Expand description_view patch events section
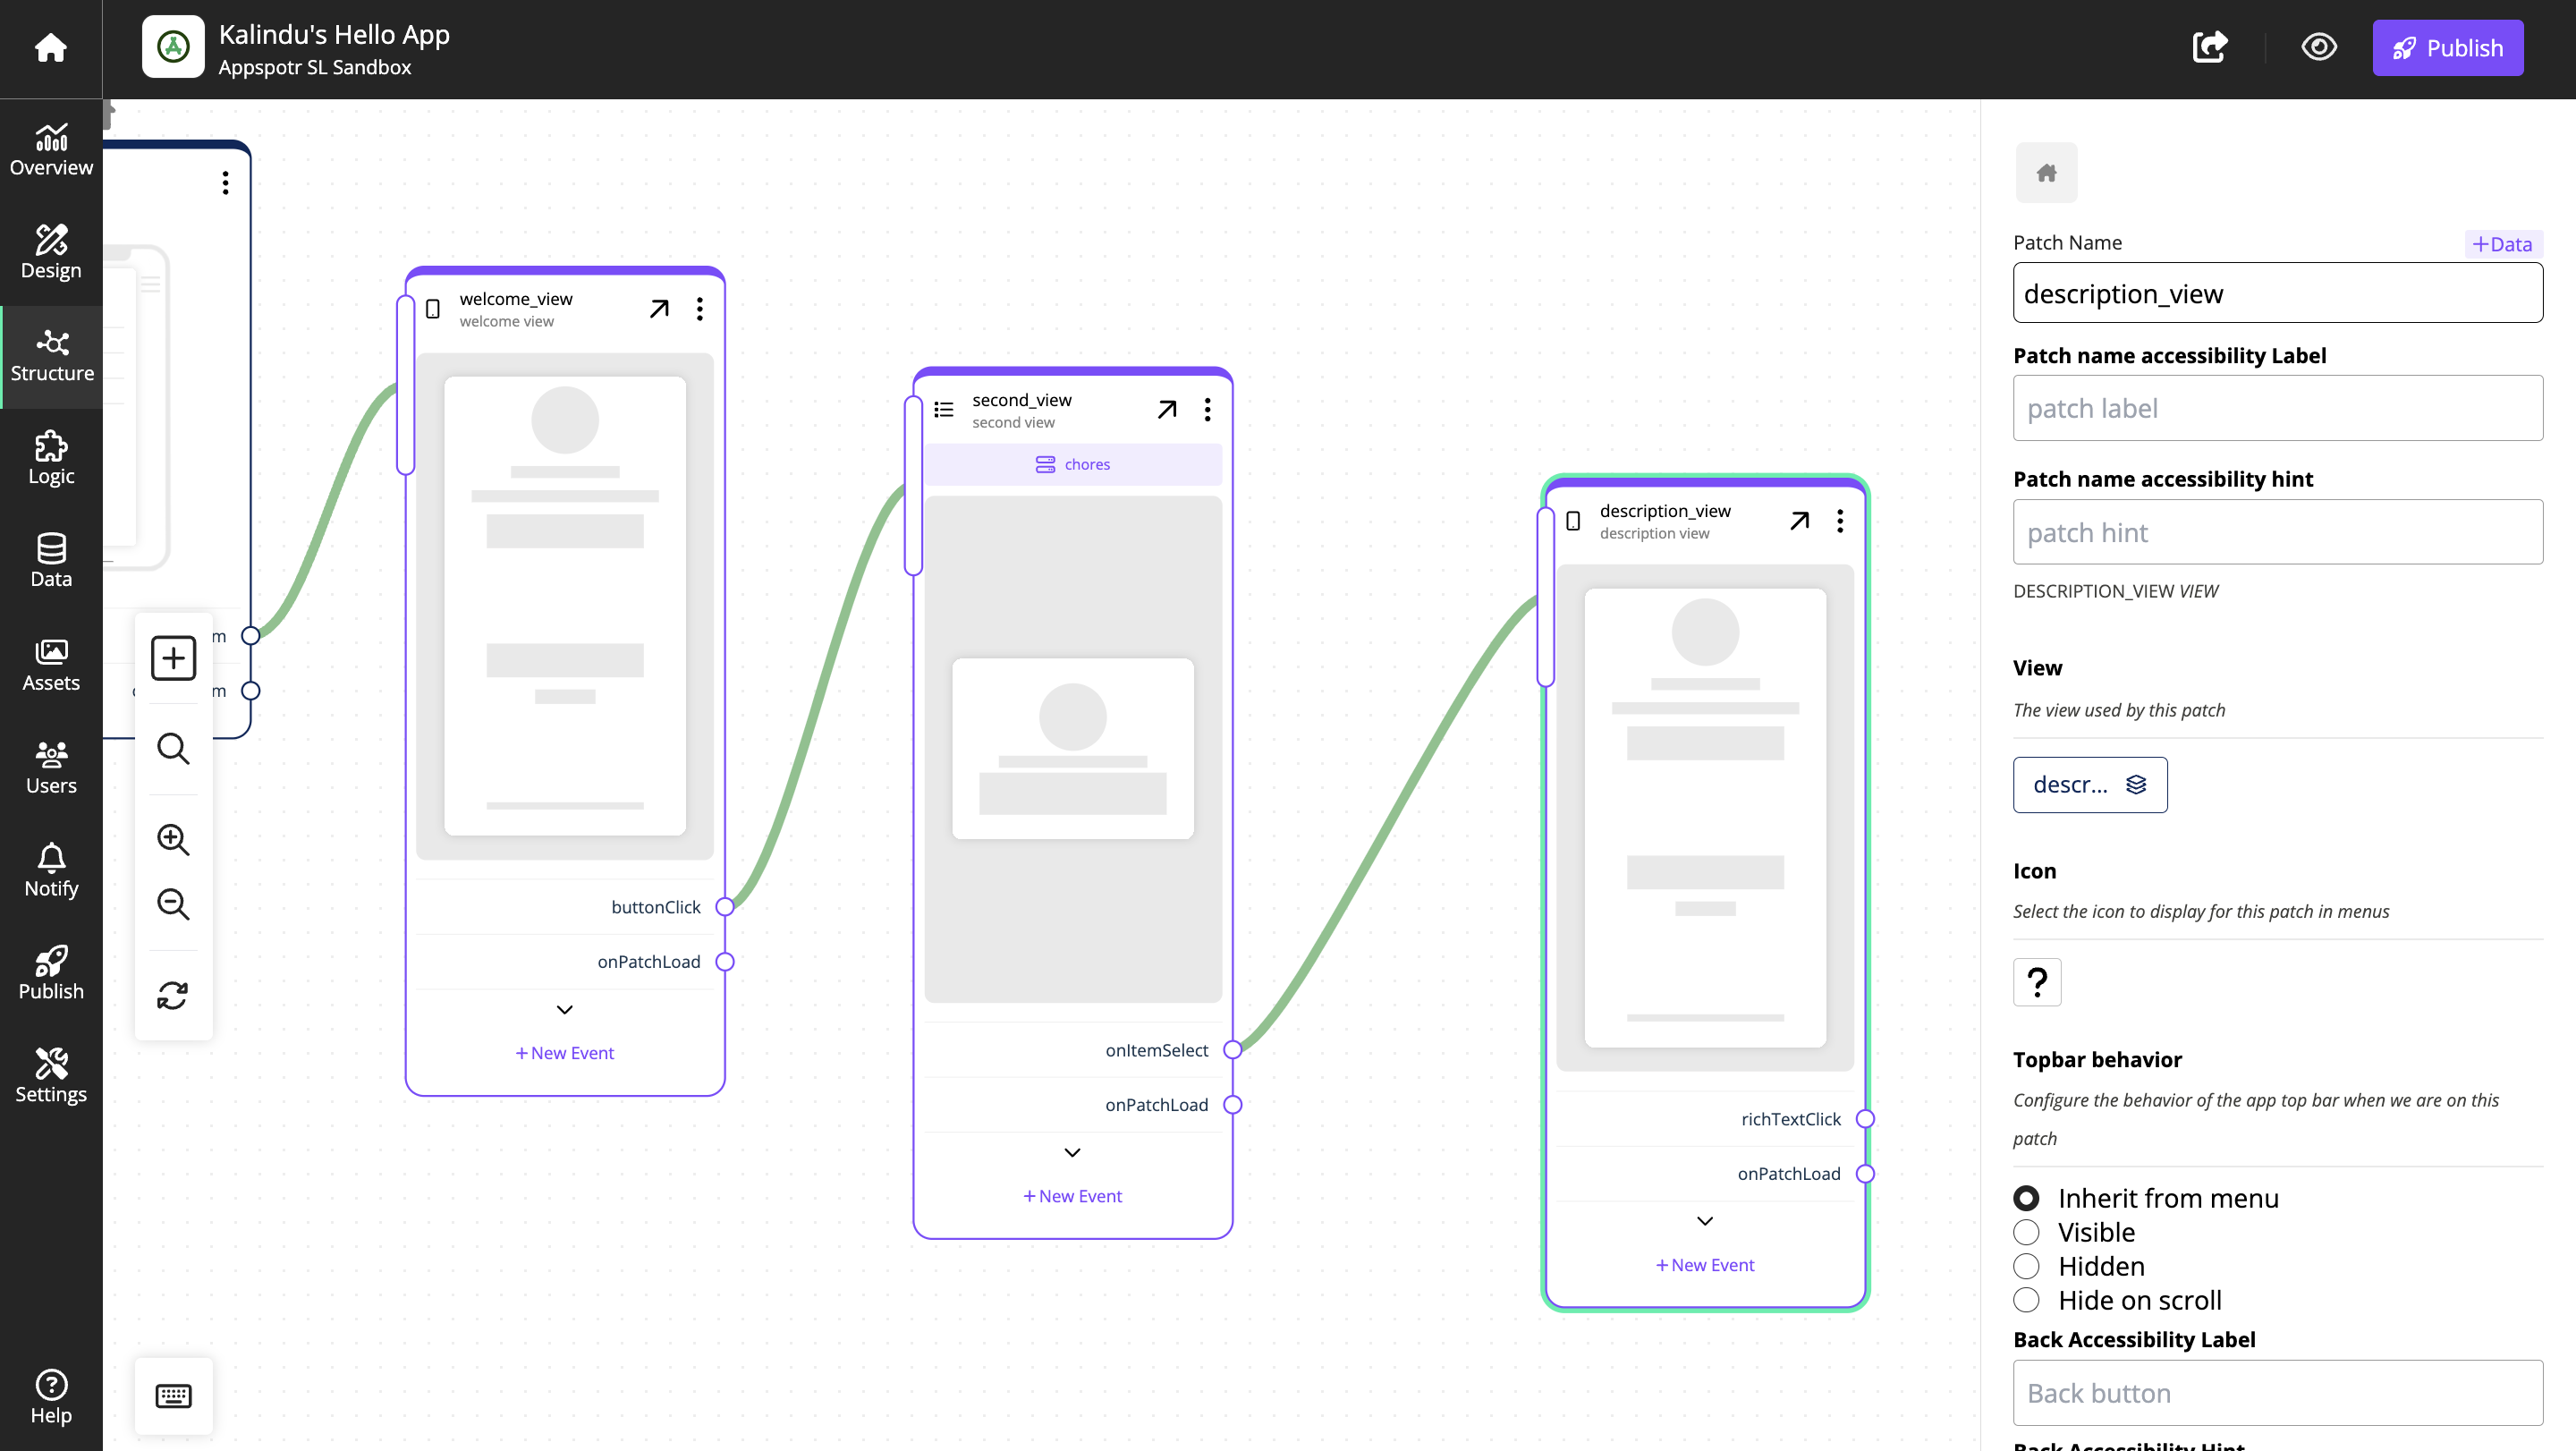The width and height of the screenshot is (2576, 1451). click(1702, 1221)
